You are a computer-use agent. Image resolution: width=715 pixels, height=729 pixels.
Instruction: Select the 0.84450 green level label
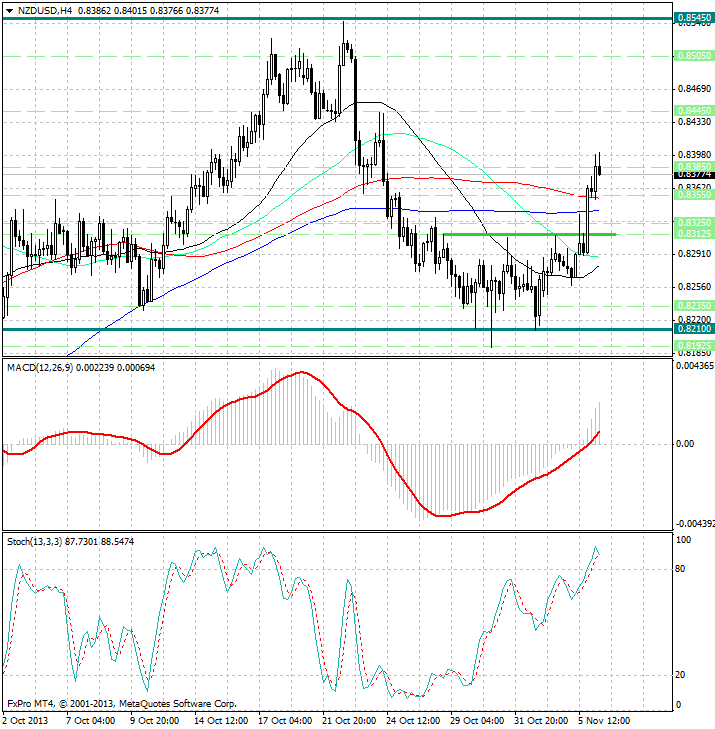click(693, 110)
